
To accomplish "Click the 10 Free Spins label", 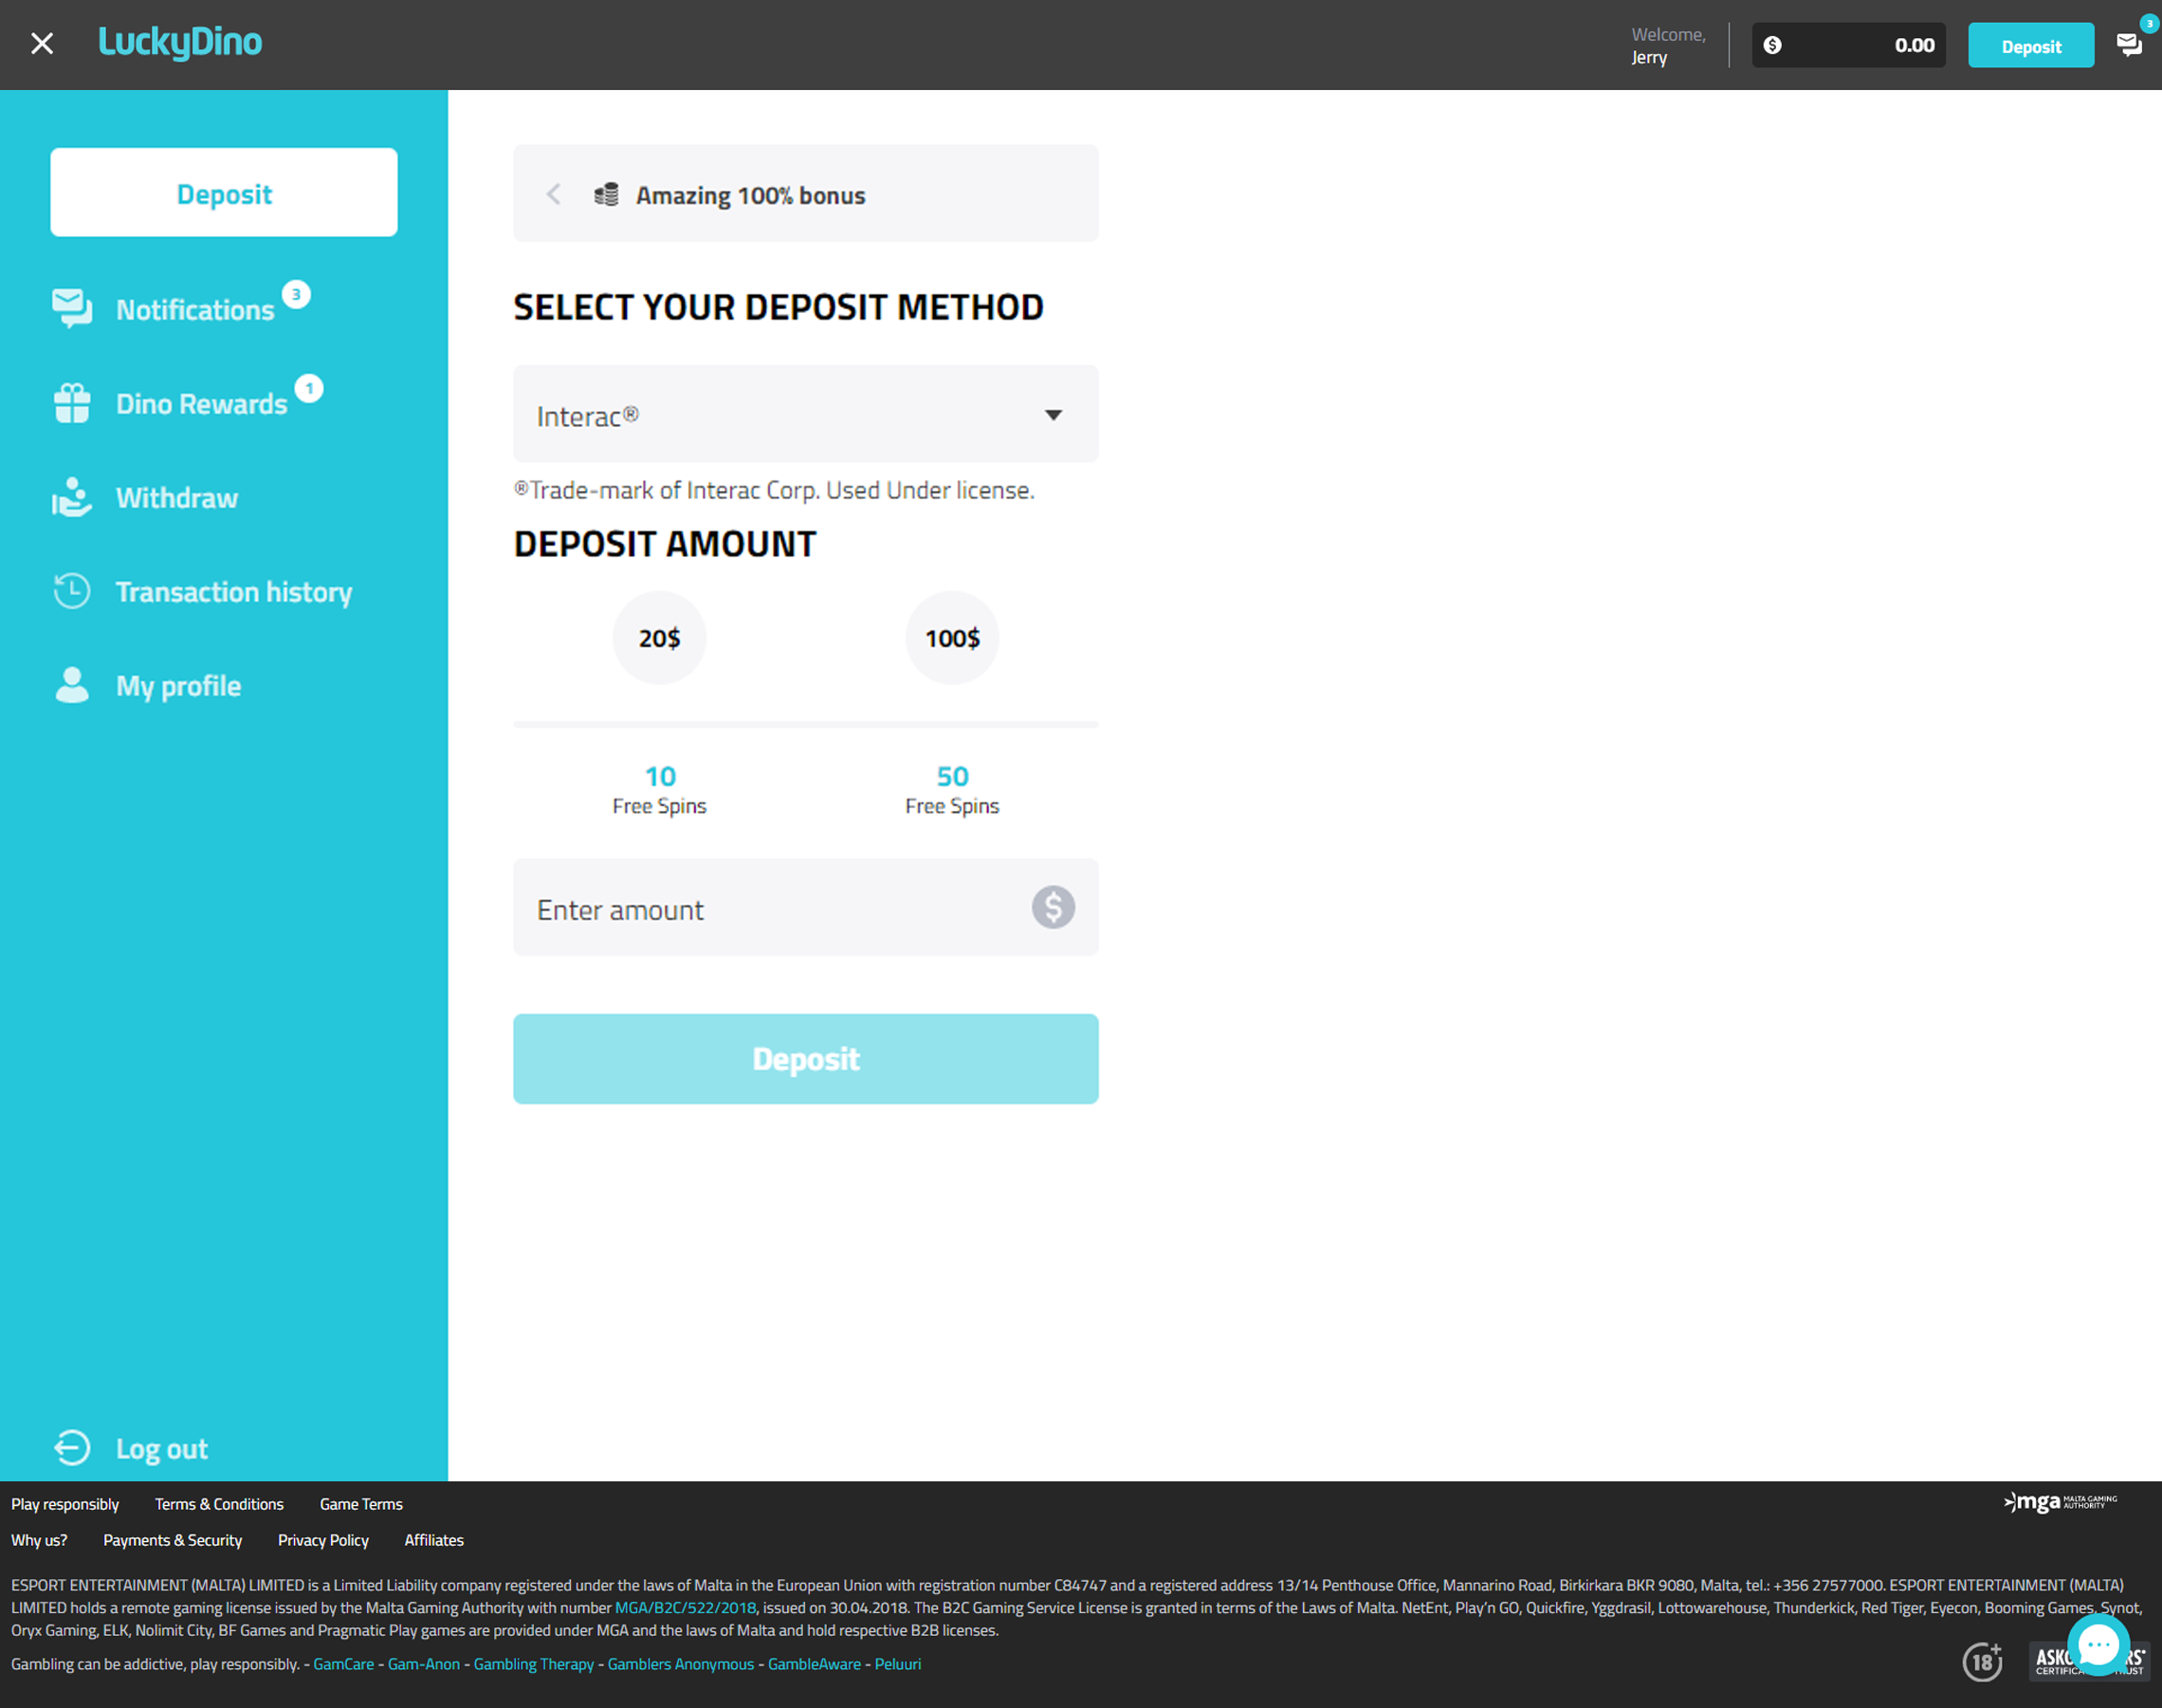I will [x=660, y=790].
